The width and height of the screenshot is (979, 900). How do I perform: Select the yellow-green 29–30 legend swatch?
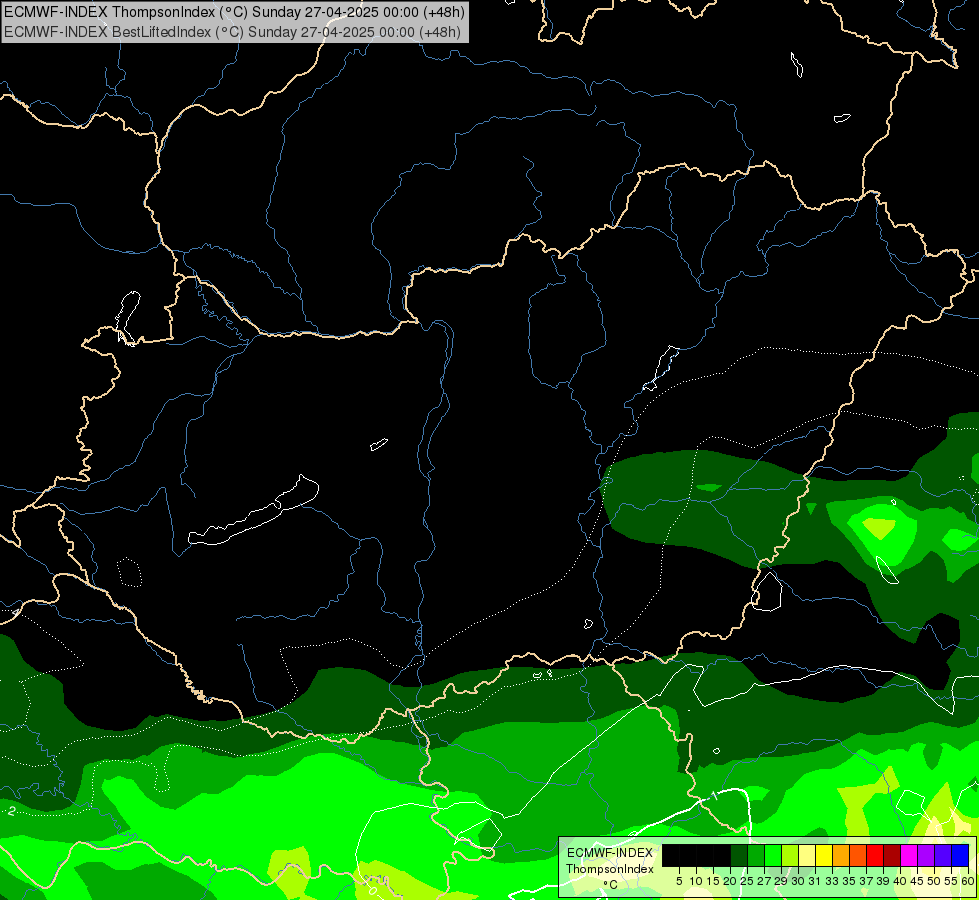point(790,856)
